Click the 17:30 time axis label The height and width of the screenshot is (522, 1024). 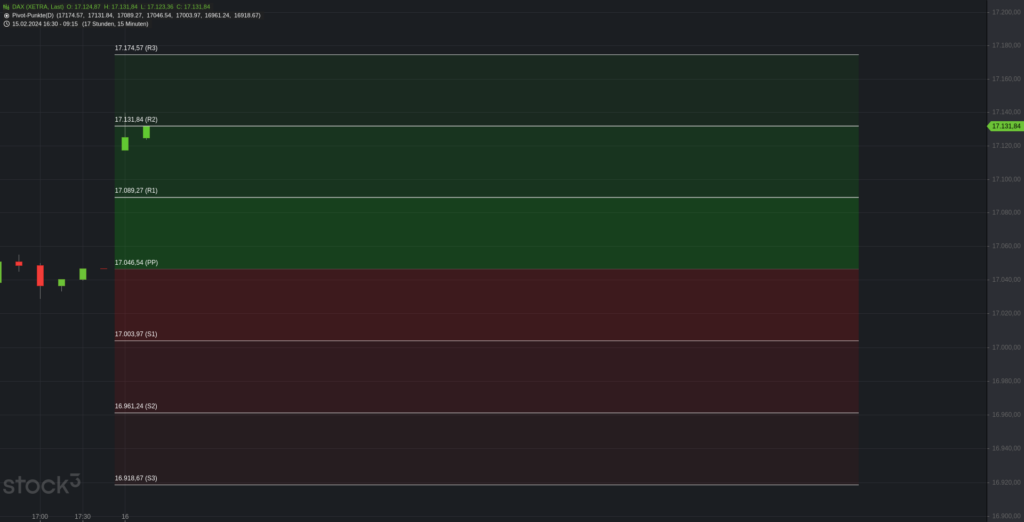[x=82, y=517]
